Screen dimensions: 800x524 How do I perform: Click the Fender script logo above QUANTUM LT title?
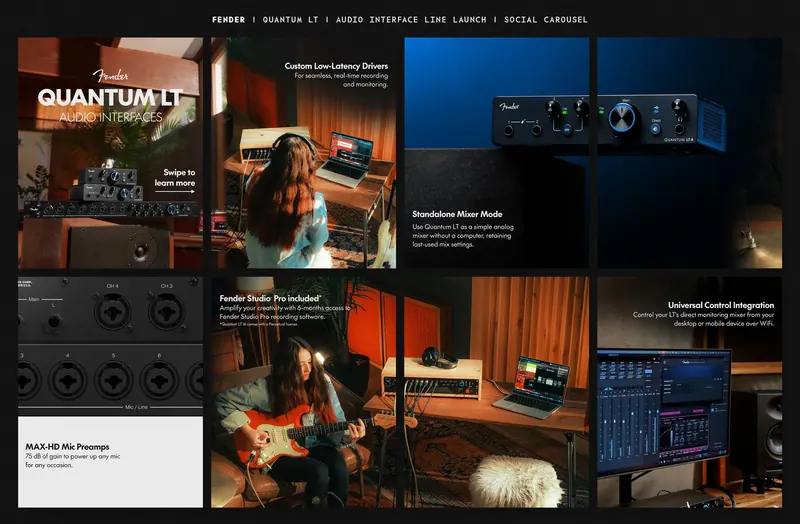(x=111, y=76)
